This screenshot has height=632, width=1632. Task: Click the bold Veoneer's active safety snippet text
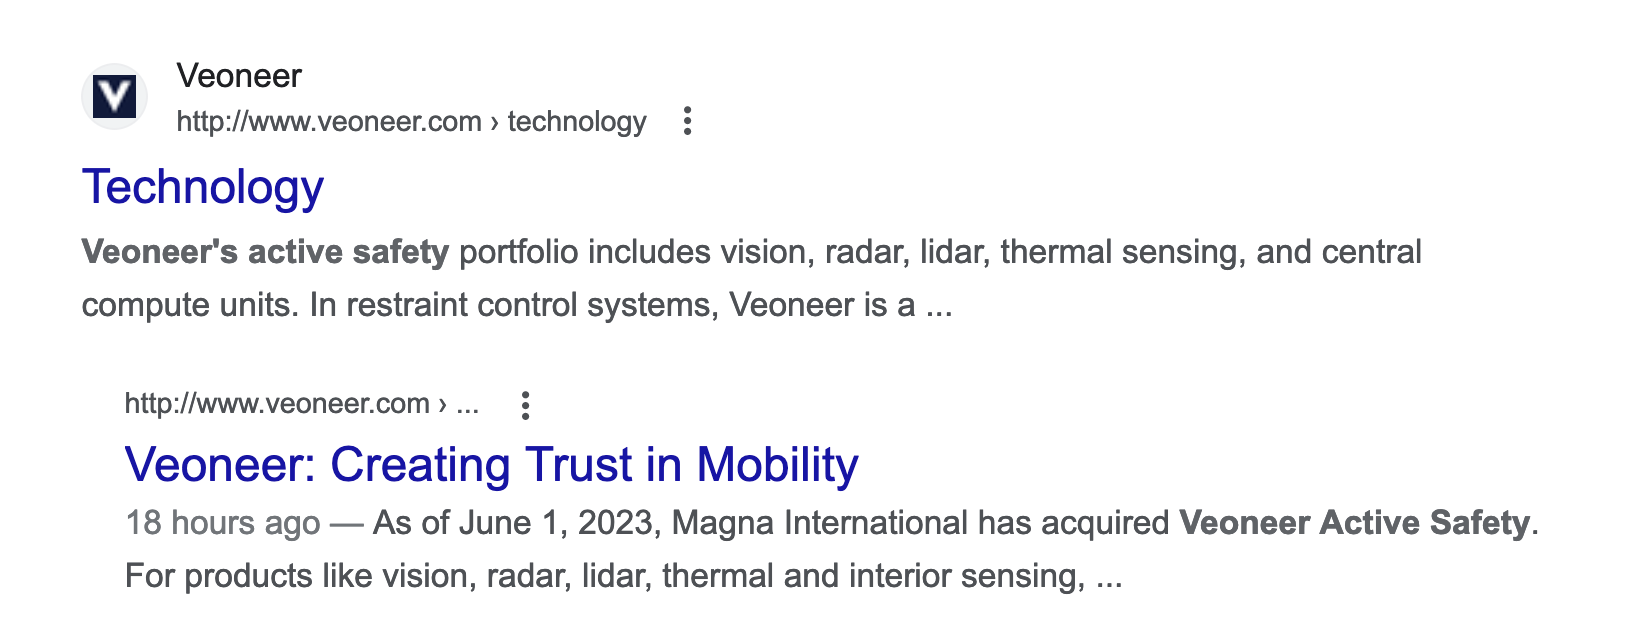coord(265,252)
